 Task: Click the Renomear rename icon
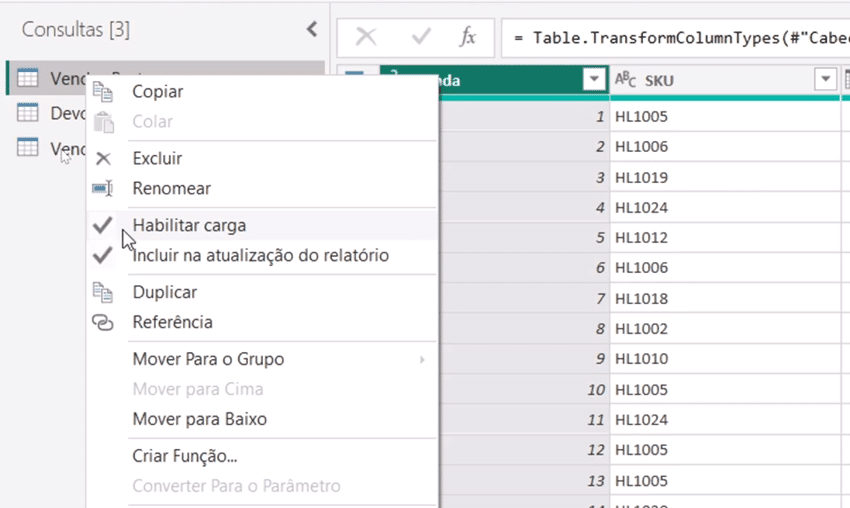pos(102,189)
